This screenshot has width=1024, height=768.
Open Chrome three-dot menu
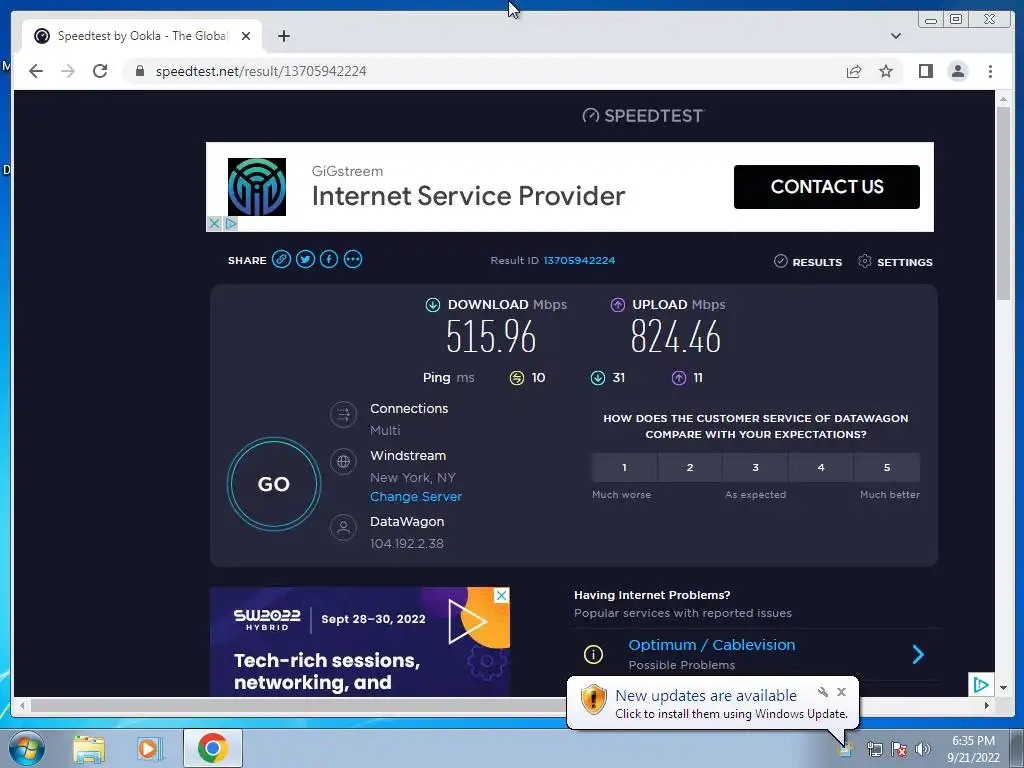point(990,71)
